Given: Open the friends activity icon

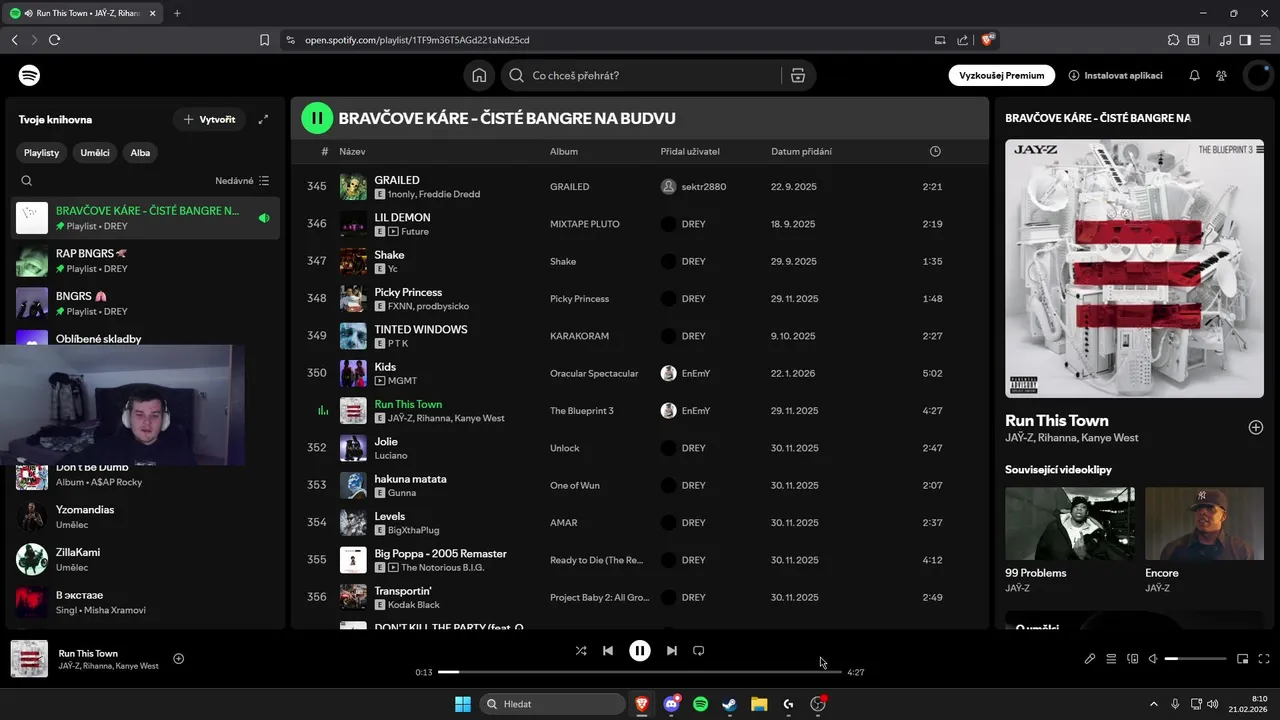Looking at the screenshot, I should click(x=1221, y=75).
